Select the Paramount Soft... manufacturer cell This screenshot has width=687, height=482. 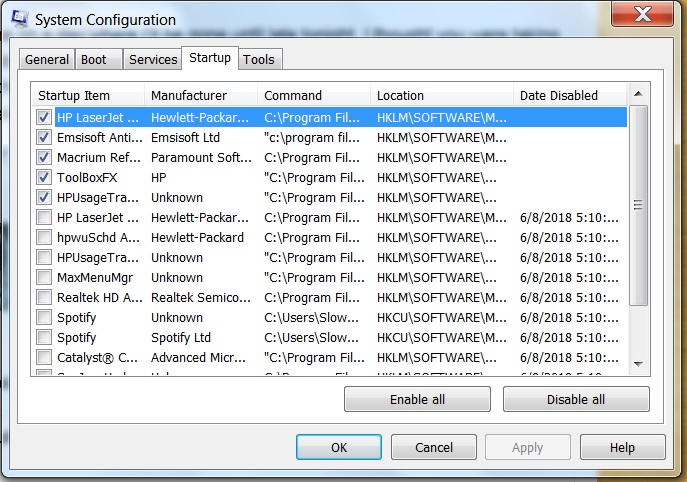coord(202,157)
